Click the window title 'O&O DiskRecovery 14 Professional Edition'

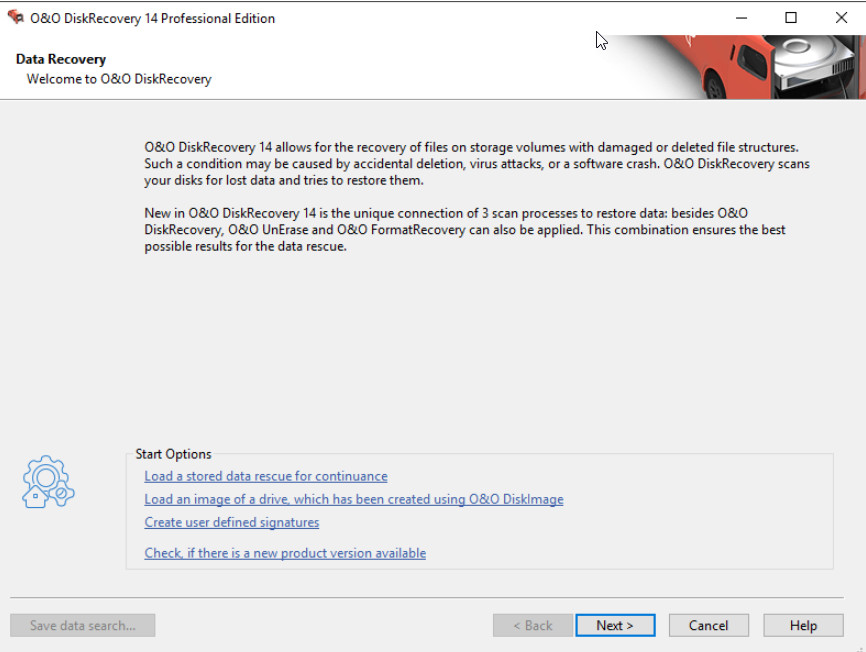(x=152, y=18)
